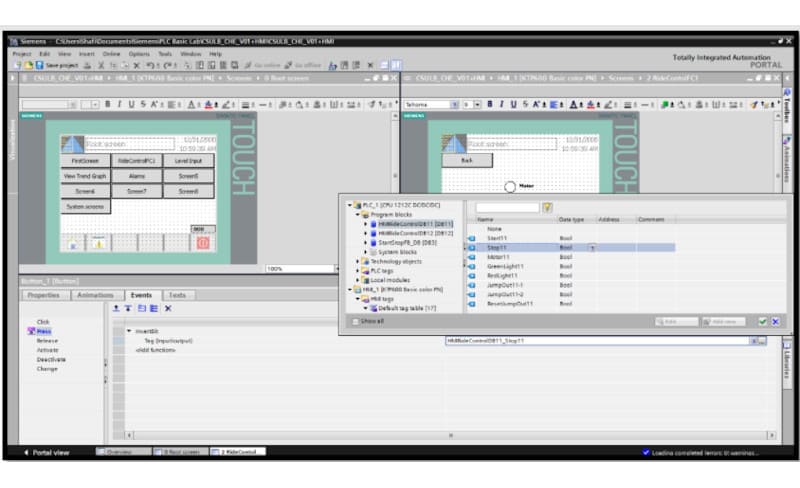Select ResetJumpOut11 tag row

(x=571, y=304)
